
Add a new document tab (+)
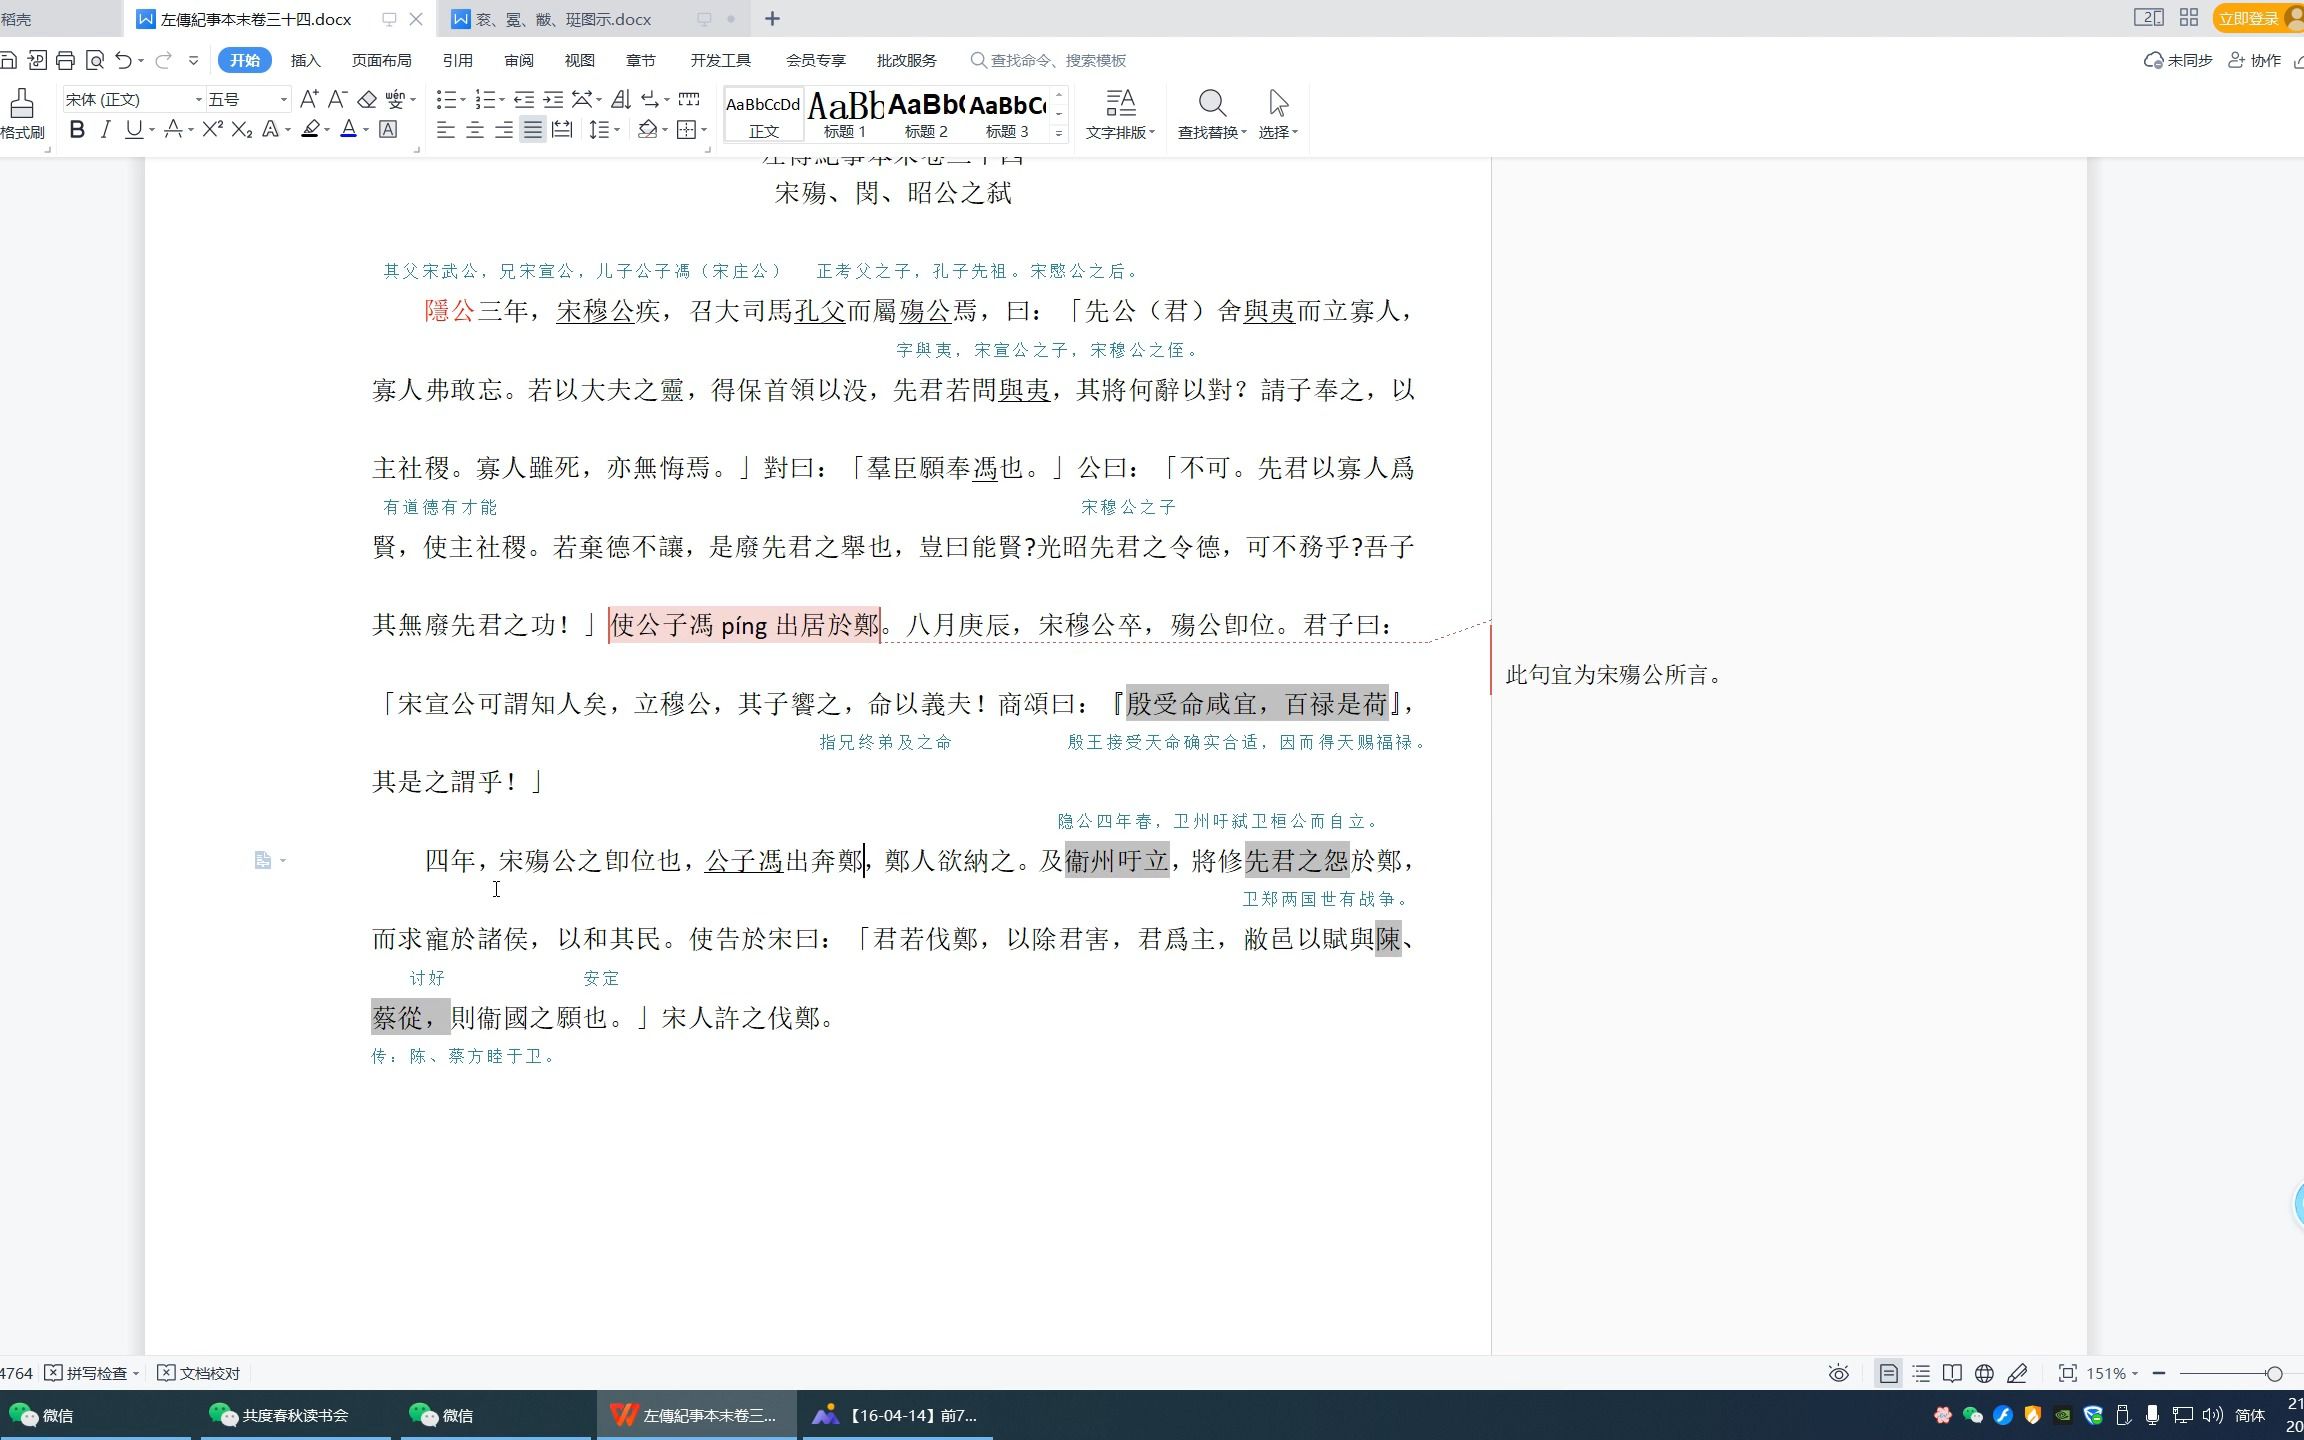click(772, 19)
